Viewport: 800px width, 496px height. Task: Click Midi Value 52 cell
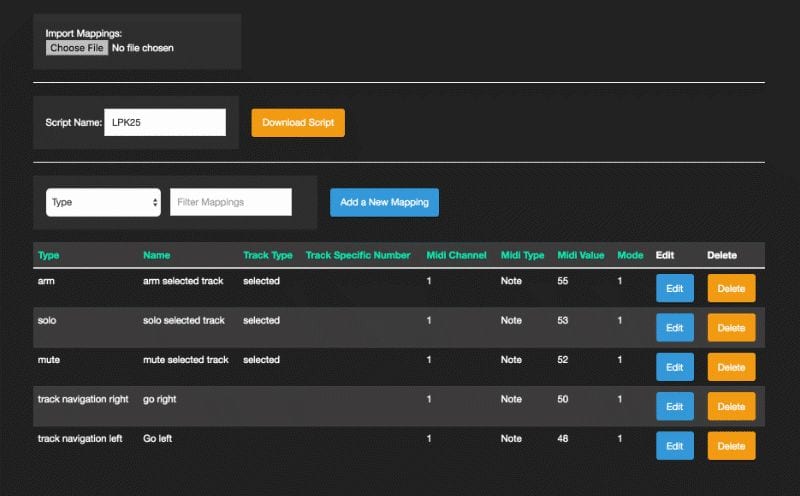point(563,360)
